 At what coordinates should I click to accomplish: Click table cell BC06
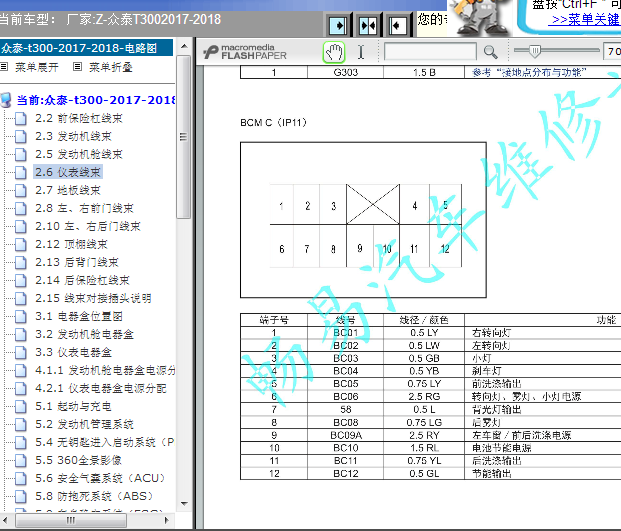[346, 397]
